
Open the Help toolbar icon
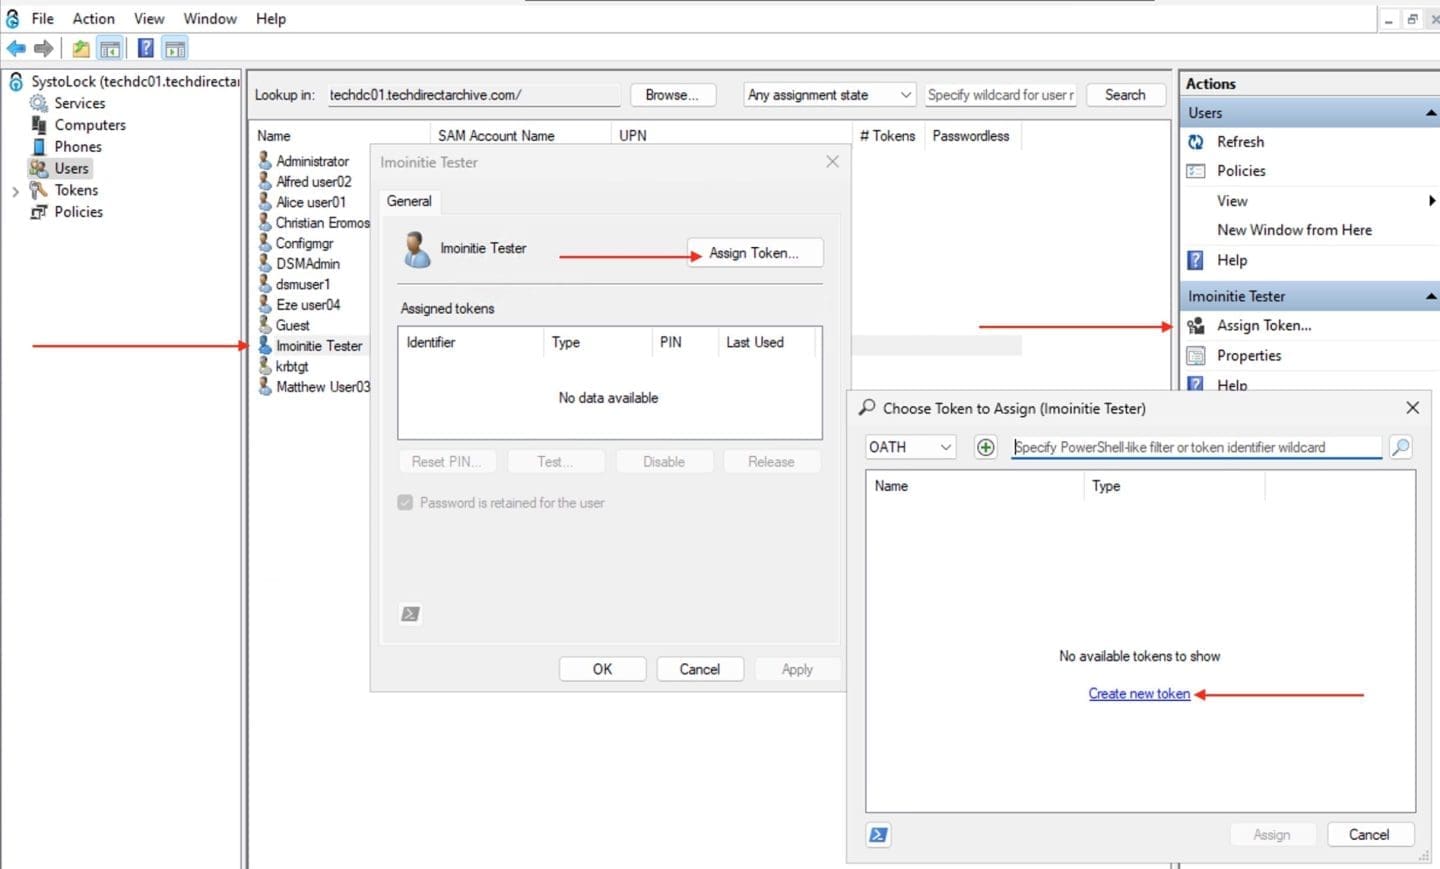[x=146, y=48]
